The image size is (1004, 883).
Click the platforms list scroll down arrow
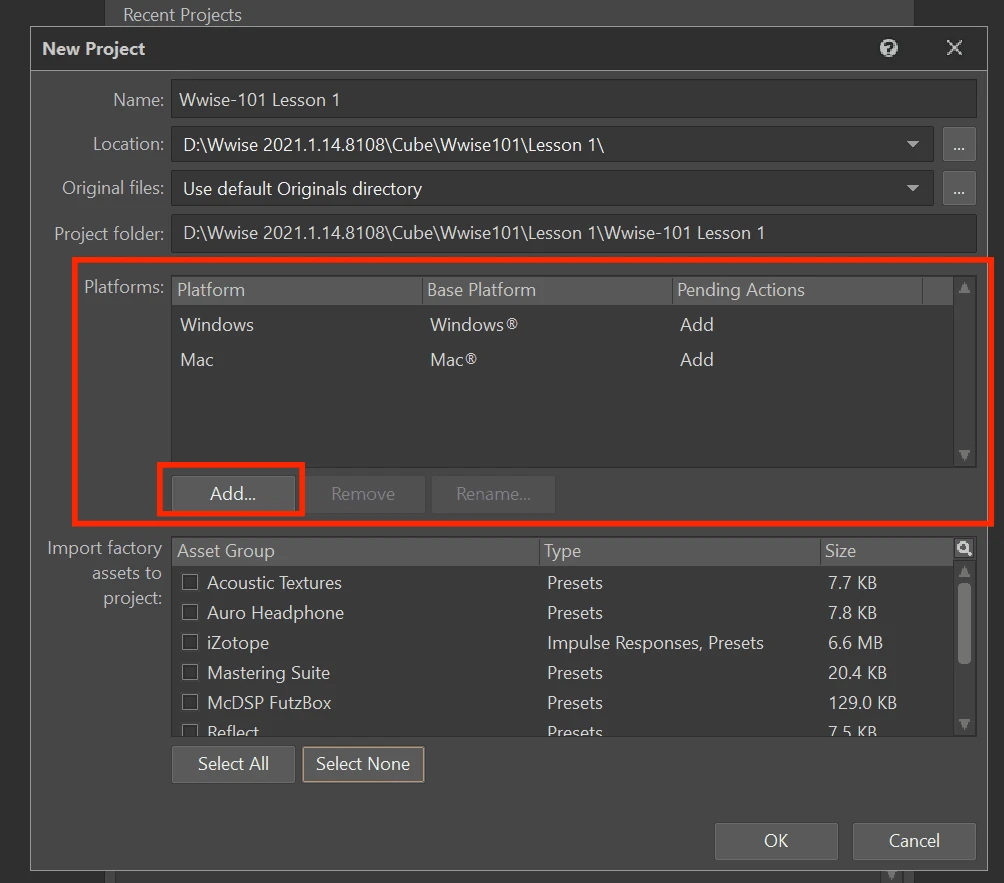[x=964, y=455]
